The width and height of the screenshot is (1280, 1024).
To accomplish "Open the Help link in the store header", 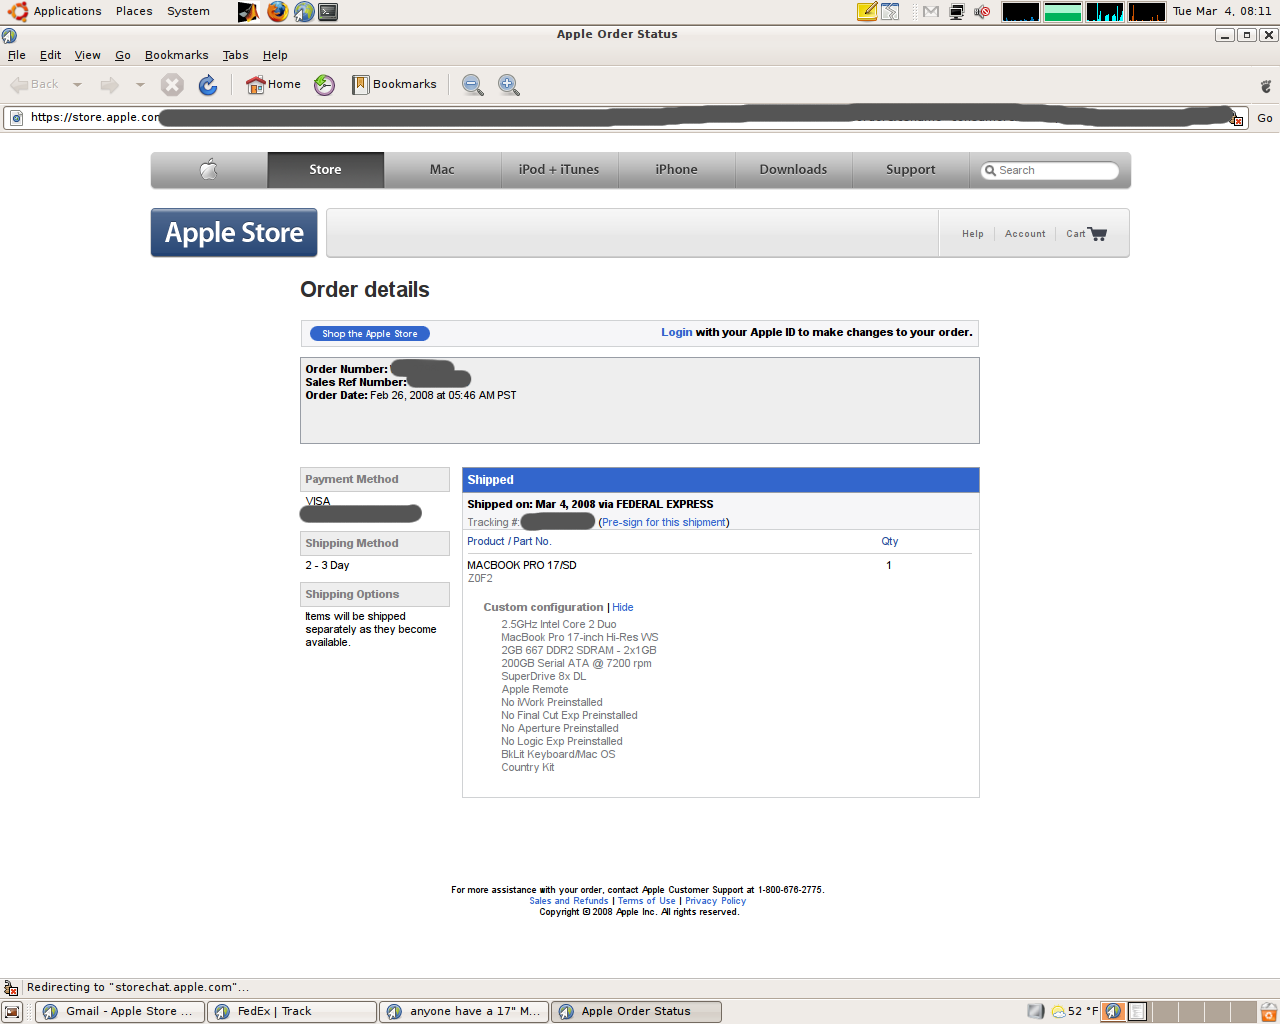I will click(x=973, y=234).
